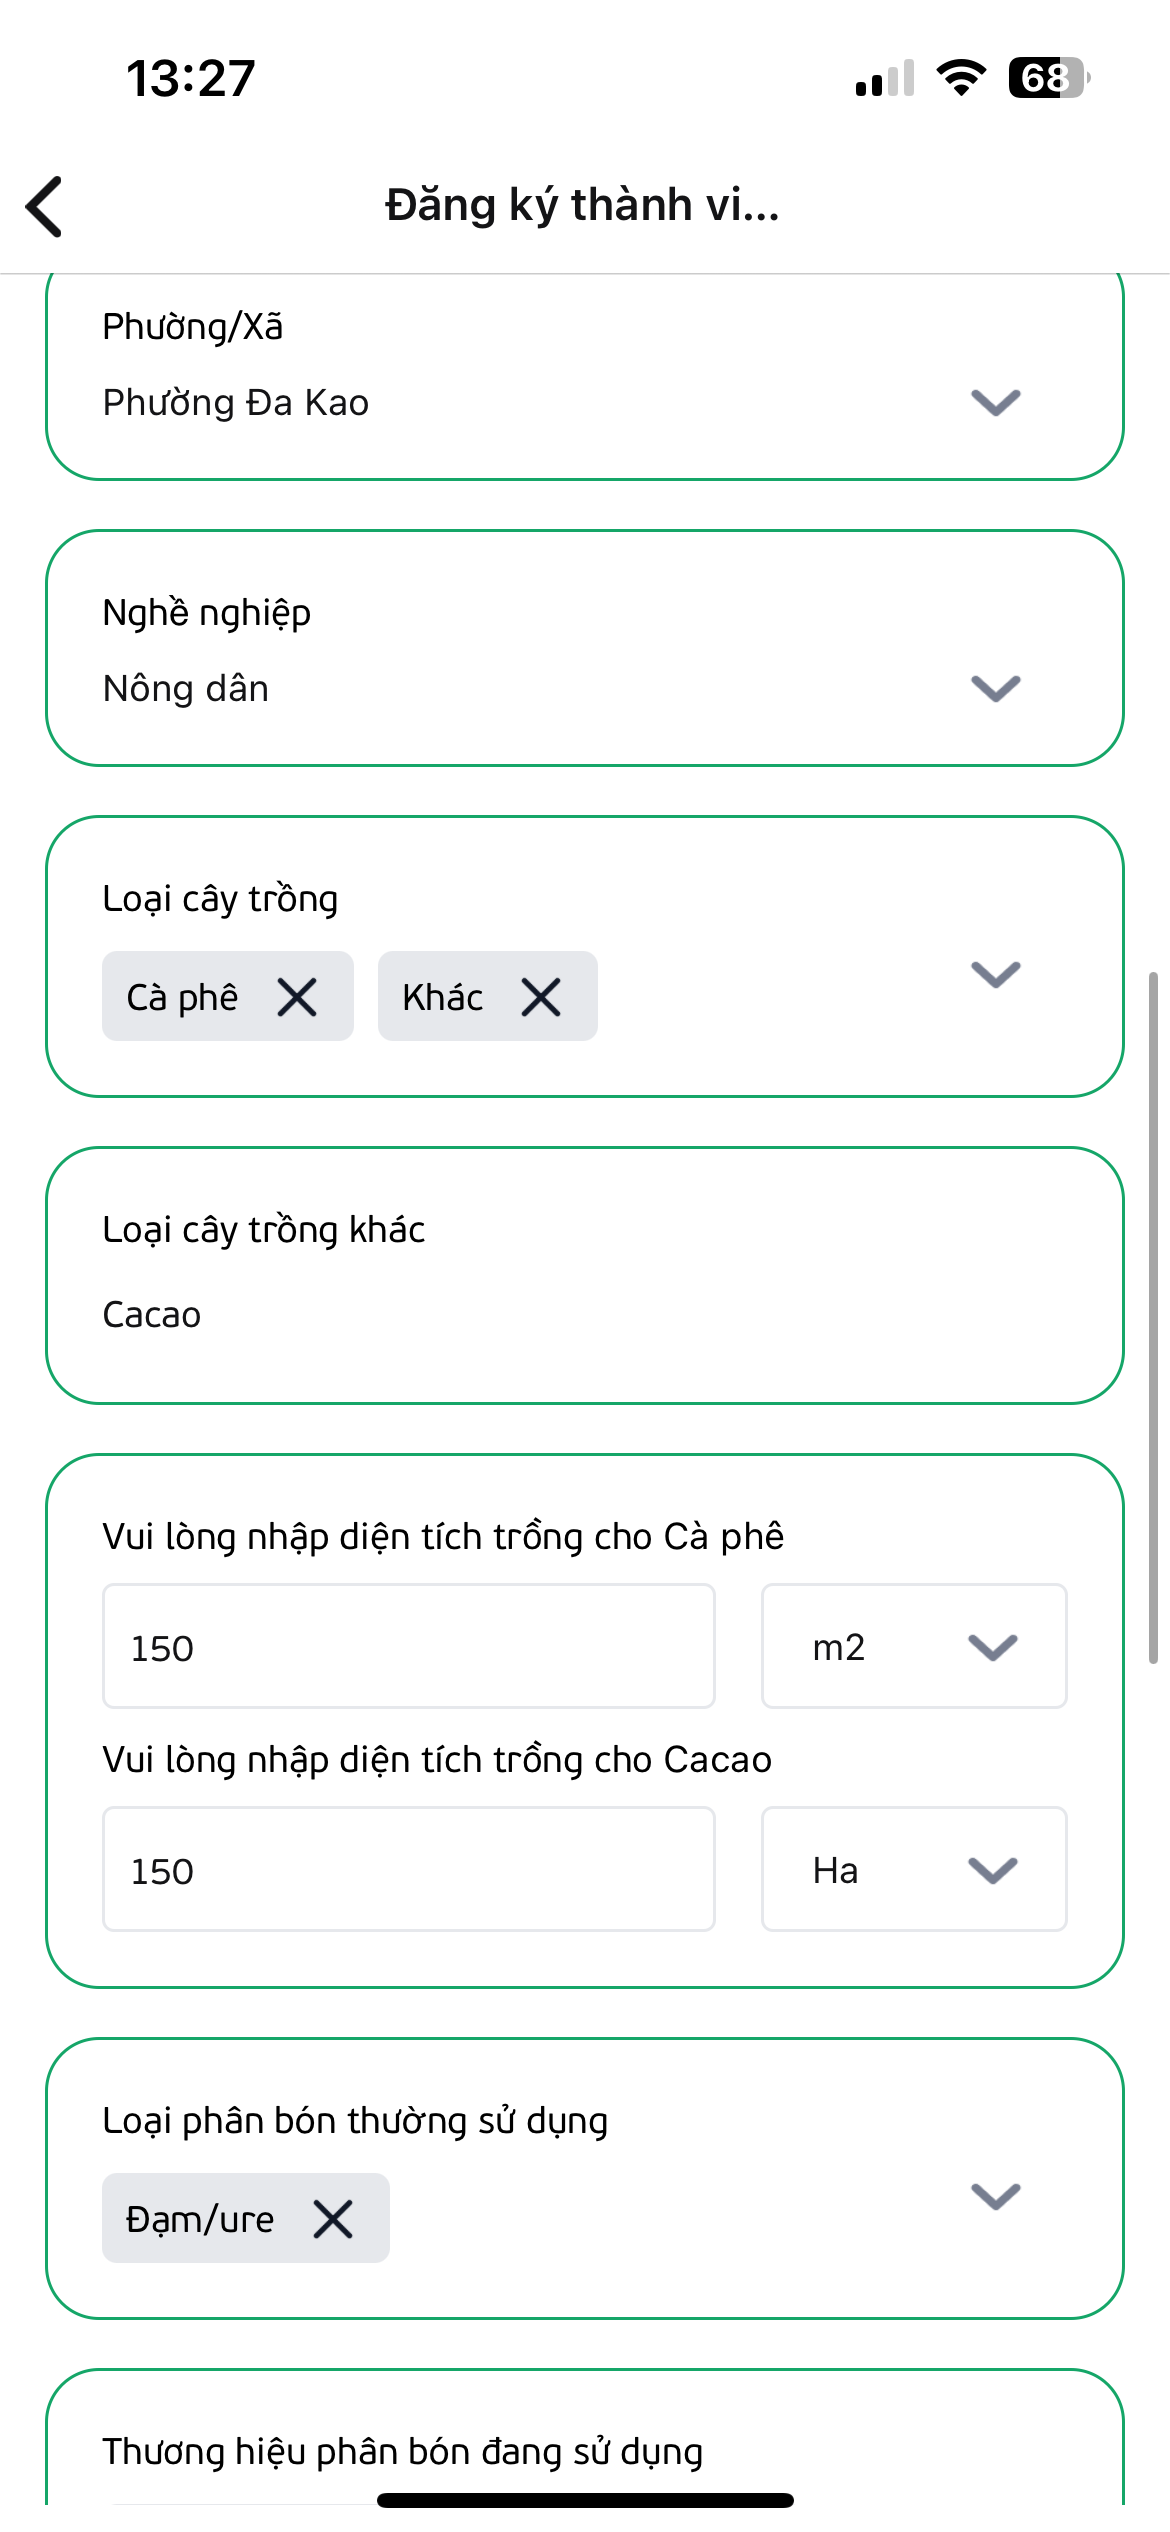Open the m2 unit selector for Cà phê
1170x2532 pixels.
[x=914, y=1646]
